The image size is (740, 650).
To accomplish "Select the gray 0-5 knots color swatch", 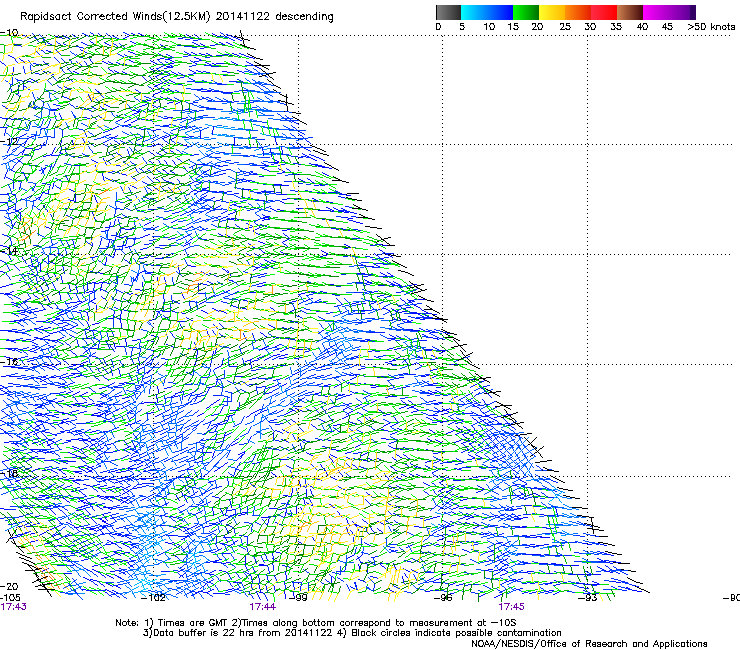I will coord(448,12).
